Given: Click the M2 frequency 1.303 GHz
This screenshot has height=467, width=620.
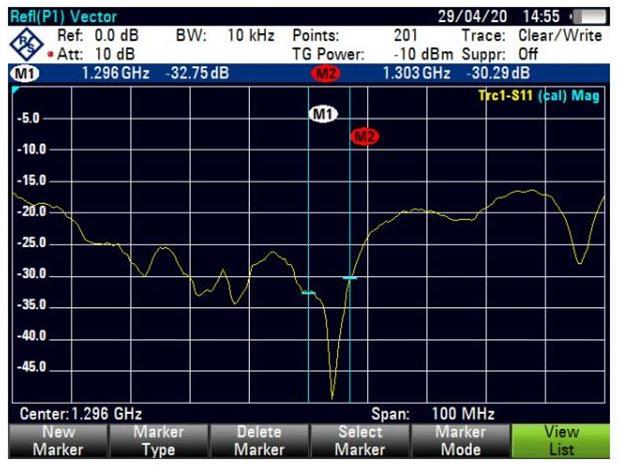Looking at the screenshot, I should click(x=416, y=74).
